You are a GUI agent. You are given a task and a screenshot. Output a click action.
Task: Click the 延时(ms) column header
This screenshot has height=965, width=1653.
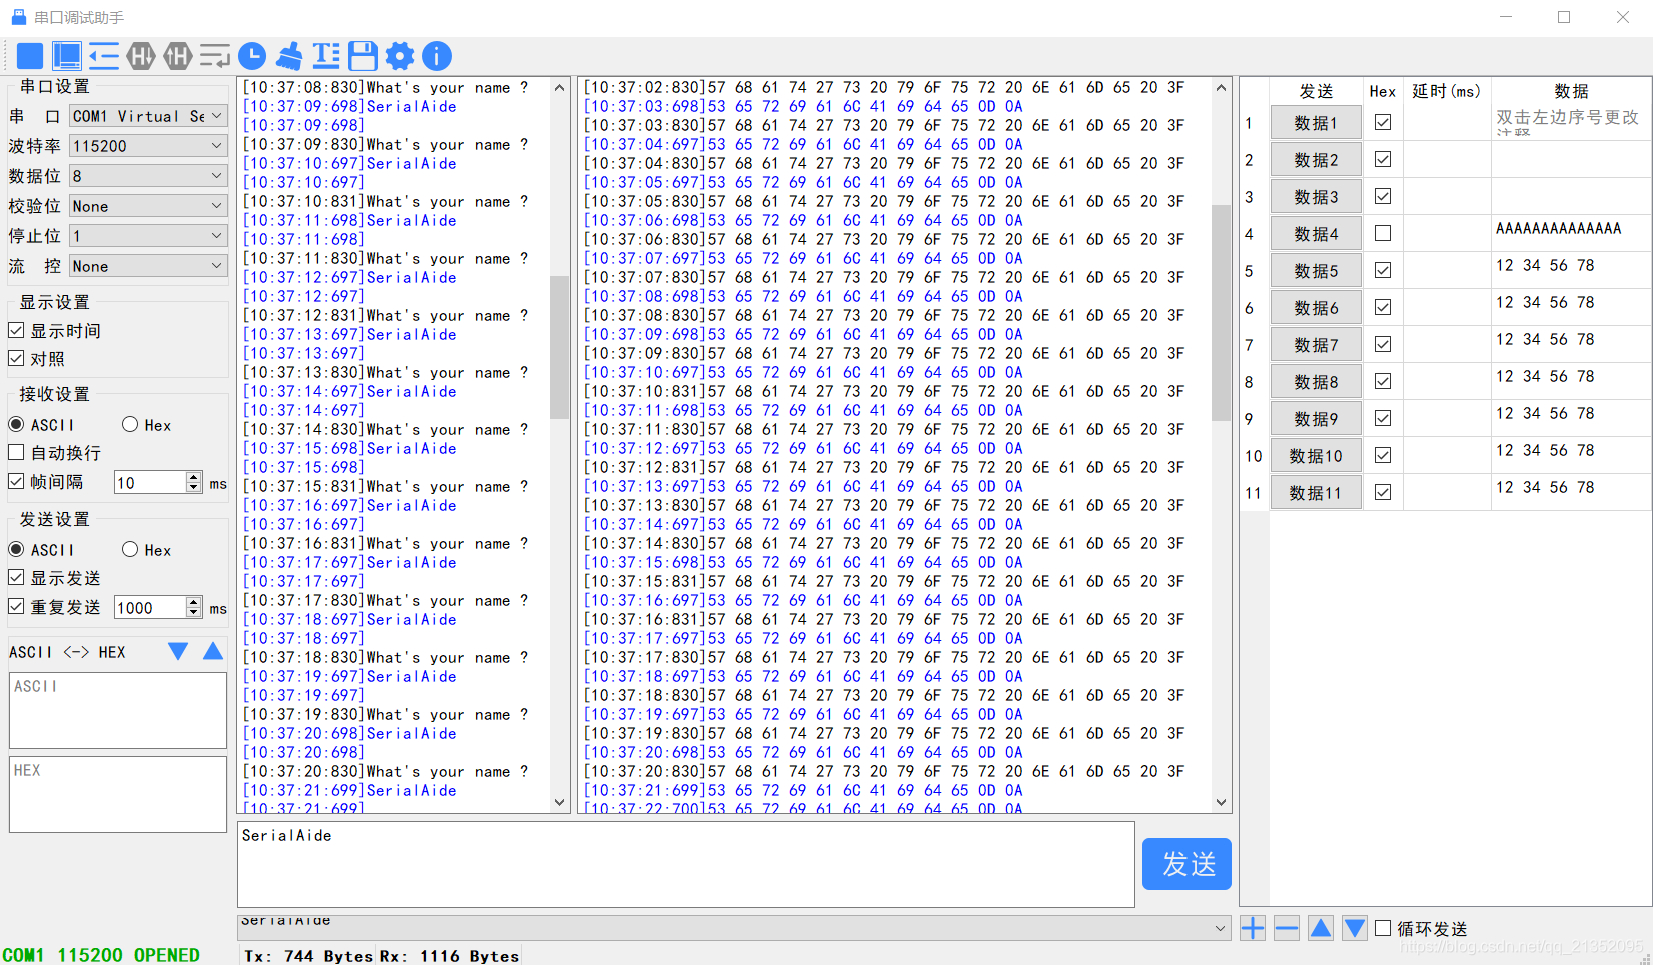point(1446,91)
